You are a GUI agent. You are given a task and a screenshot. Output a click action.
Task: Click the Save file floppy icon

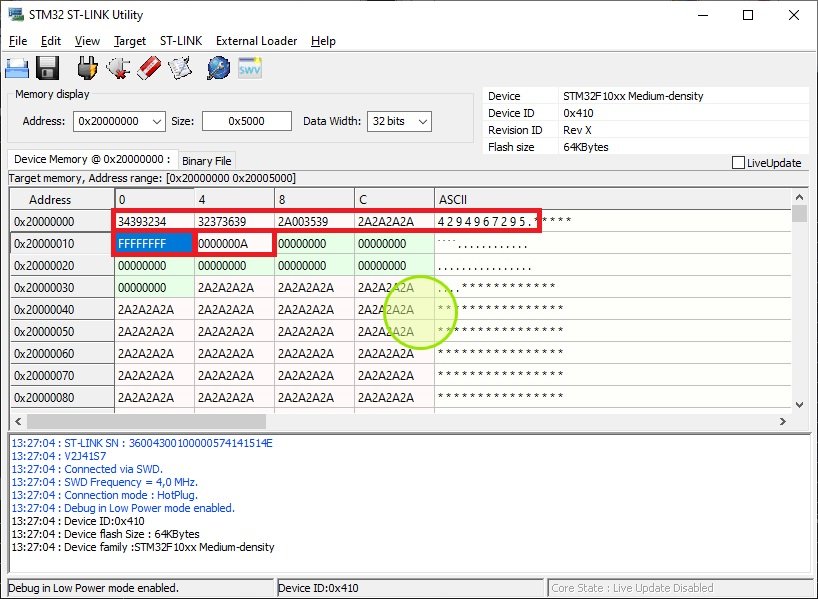coord(47,68)
